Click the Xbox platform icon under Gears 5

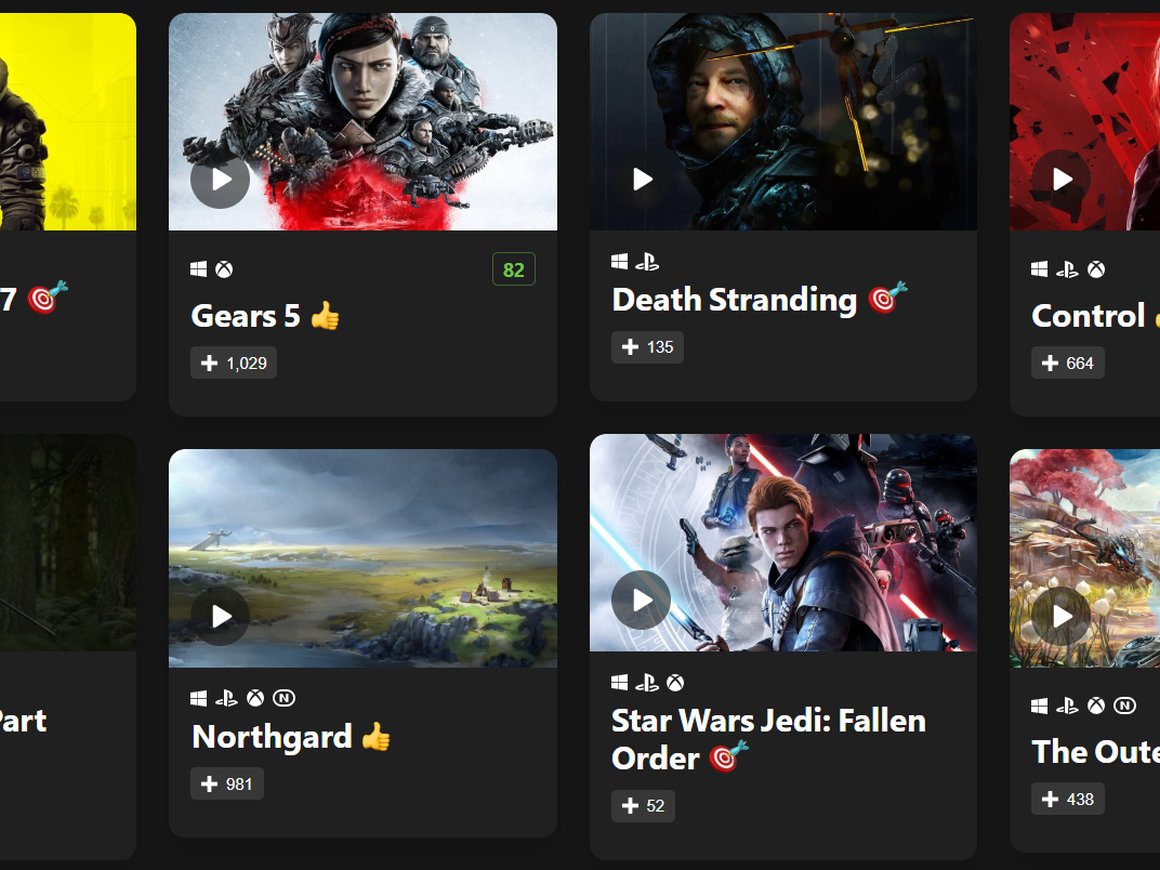[x=224, y=269]
